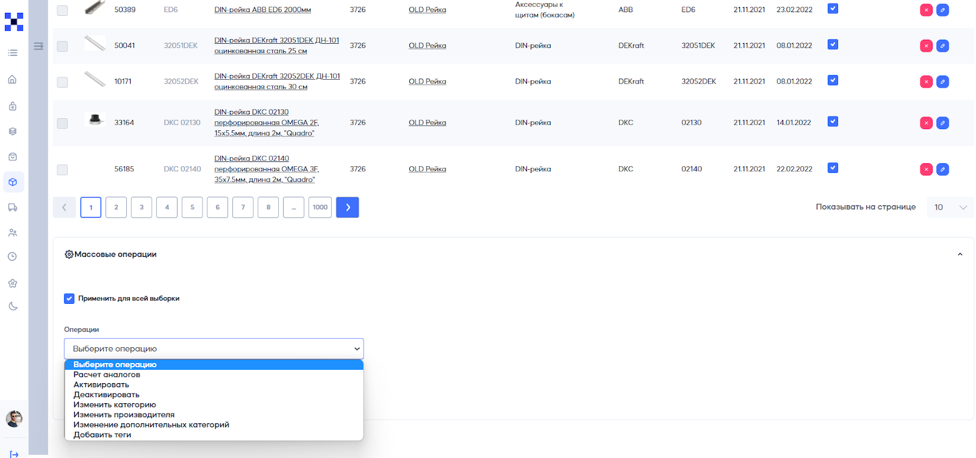Toggle the active checkbox for DKC 02140

pyautogui.click(x=832, y=168)
